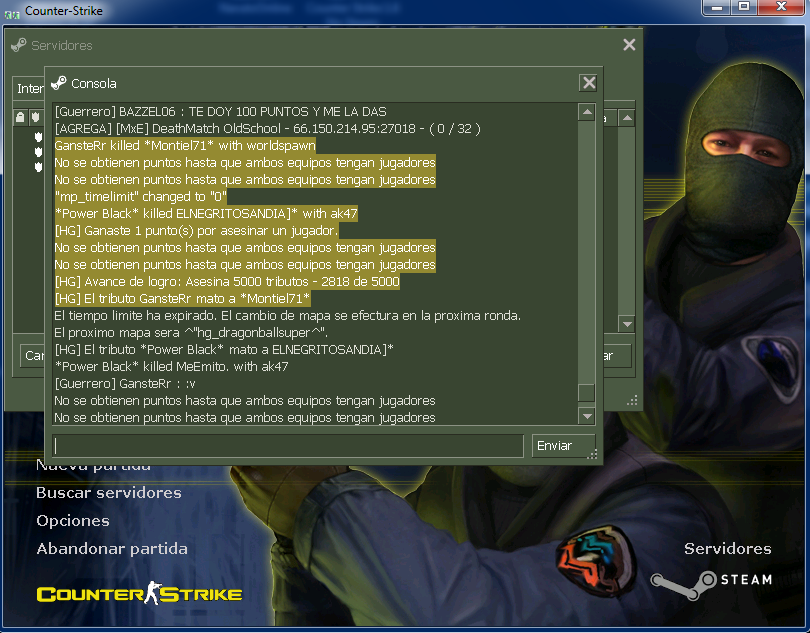Screen dimensions: 810x633
Task: Click Steam icon in Consola title
Action: coord(59,83)
